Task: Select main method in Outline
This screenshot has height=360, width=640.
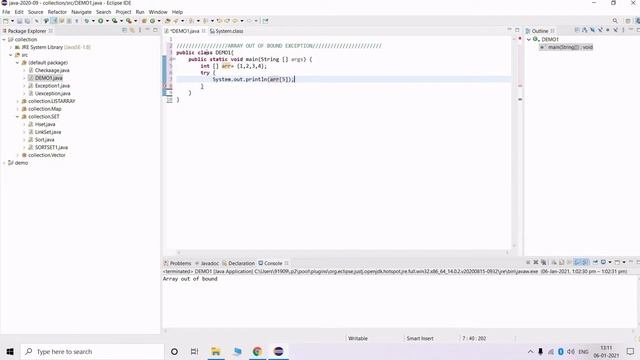Action: click(x=566, y=47)
